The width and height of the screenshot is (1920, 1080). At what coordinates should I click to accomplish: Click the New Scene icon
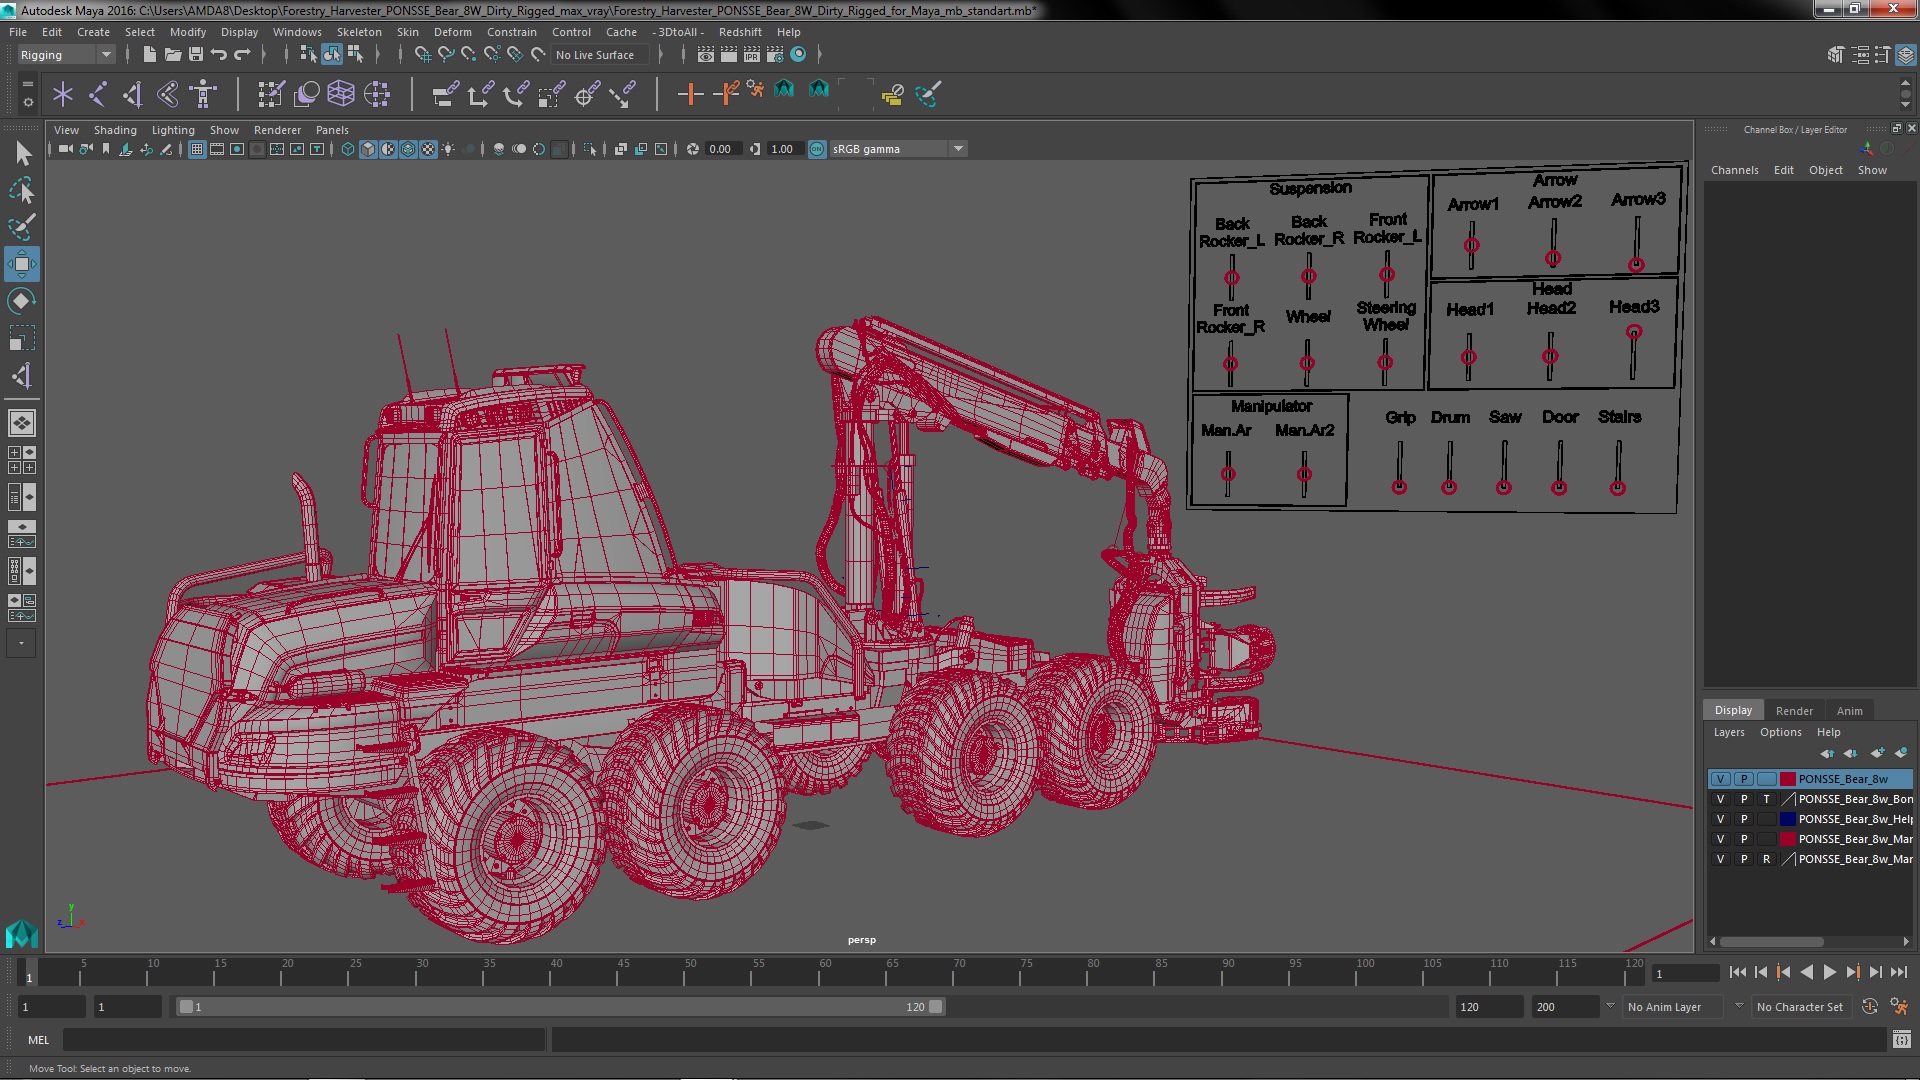150,54
